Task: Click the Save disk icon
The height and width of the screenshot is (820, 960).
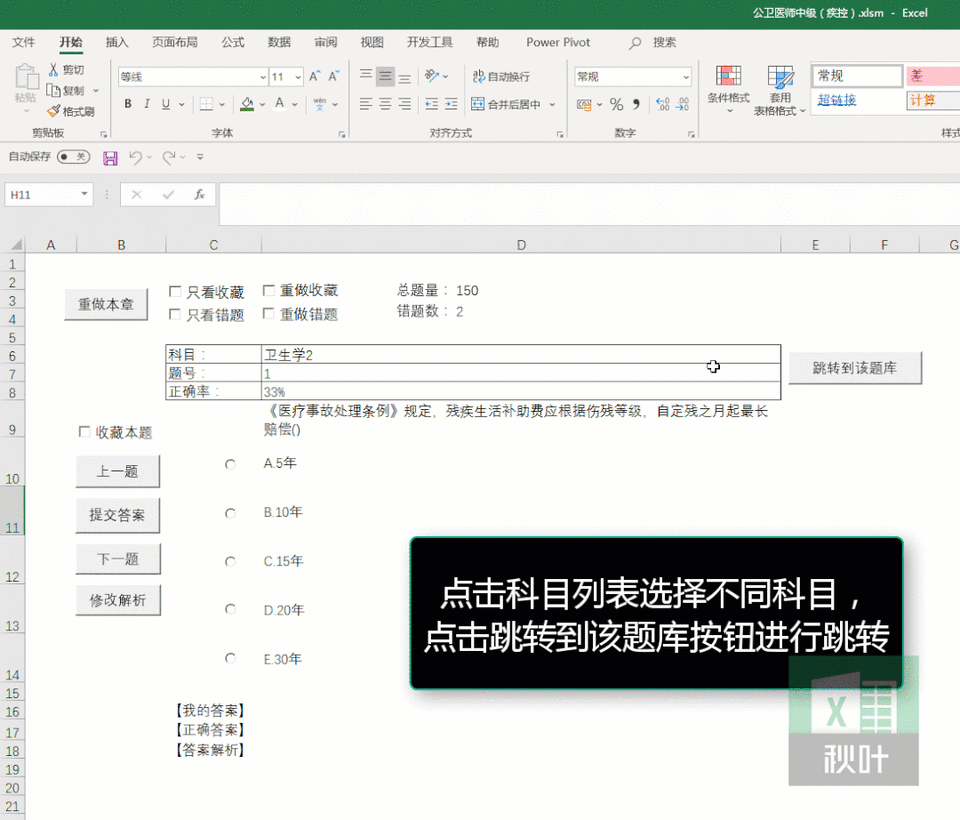Action: click(x=110, y=158)
